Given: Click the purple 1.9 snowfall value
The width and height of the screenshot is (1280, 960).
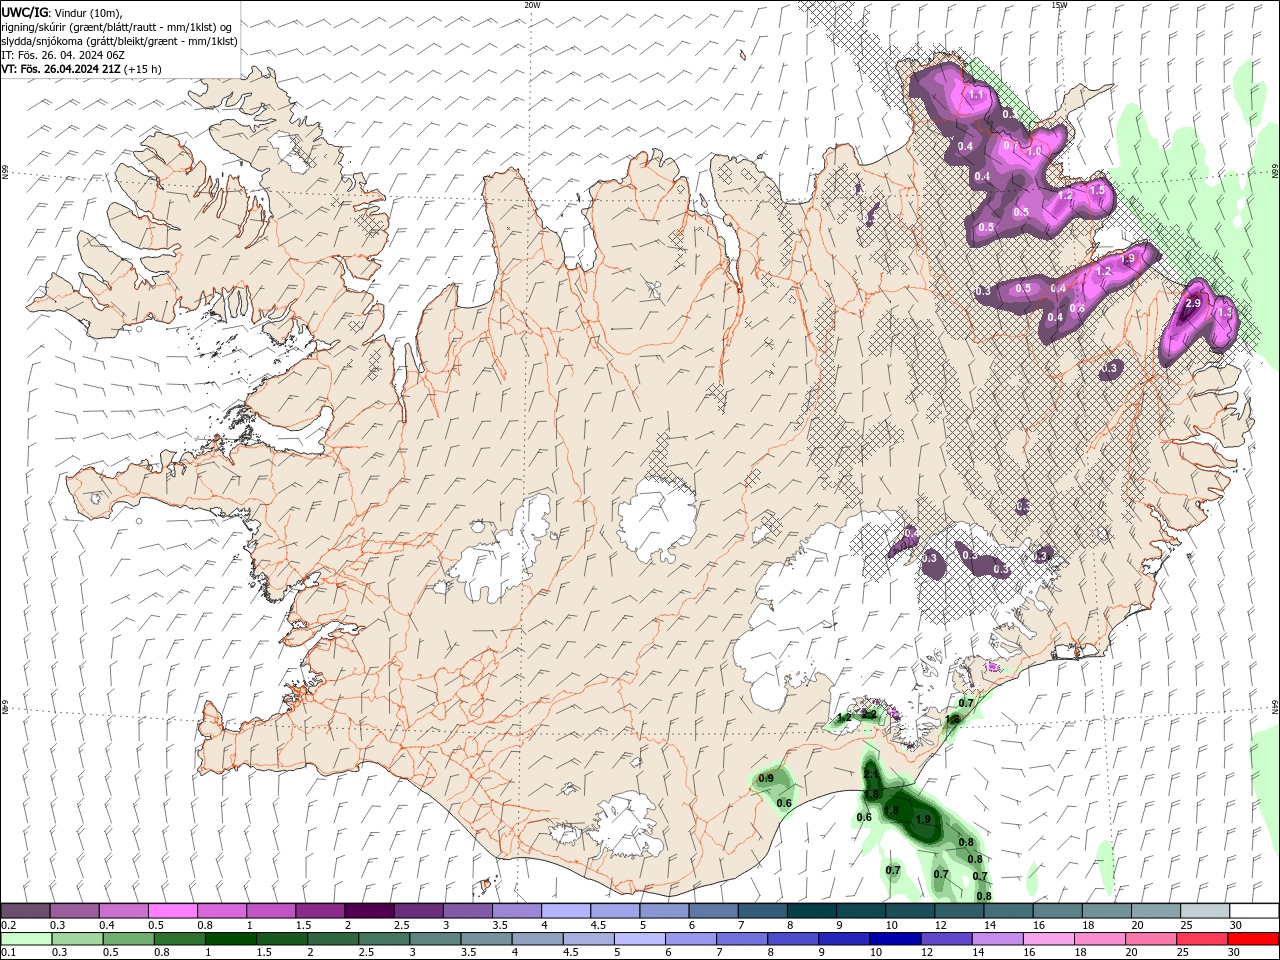Looking at the screenshot, I should (1128, 258).
